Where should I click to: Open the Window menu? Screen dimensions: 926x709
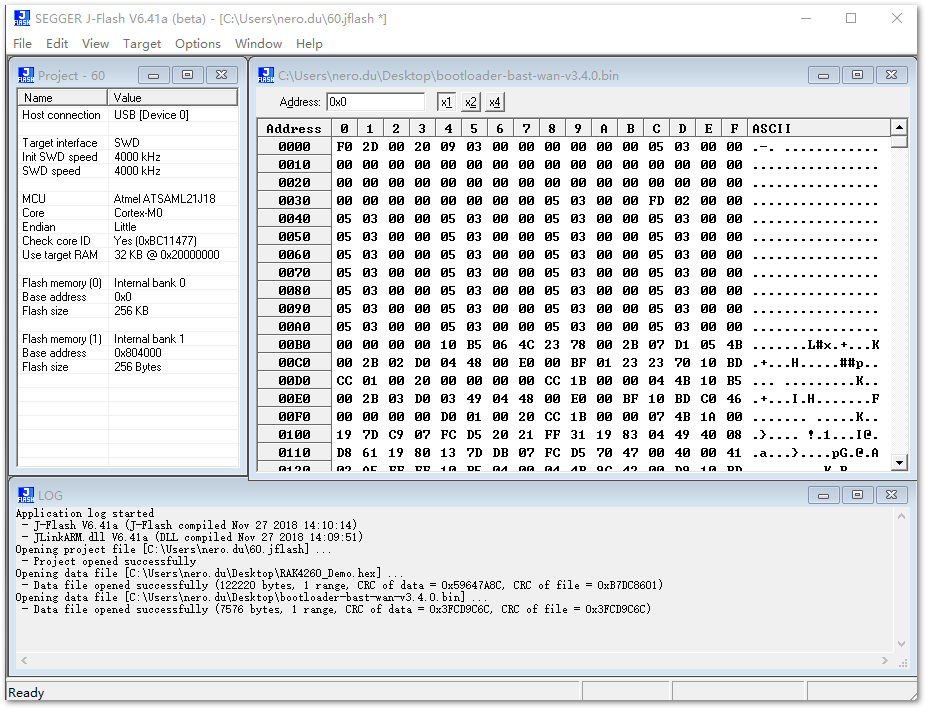(258, 44)
